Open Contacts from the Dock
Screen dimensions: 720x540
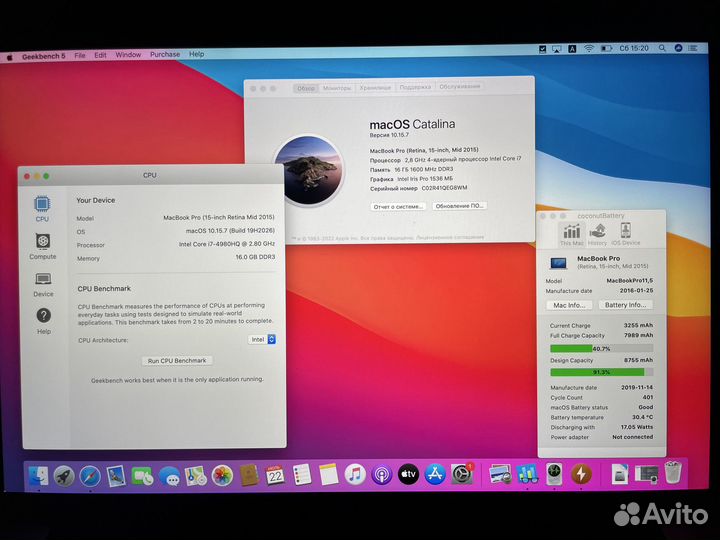tap(249, 475)
